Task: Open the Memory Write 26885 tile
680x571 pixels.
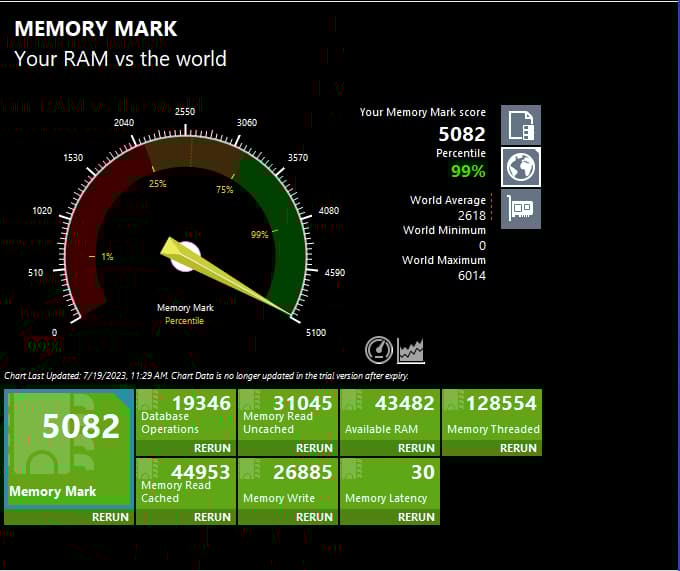Action: tap(288, 484)
